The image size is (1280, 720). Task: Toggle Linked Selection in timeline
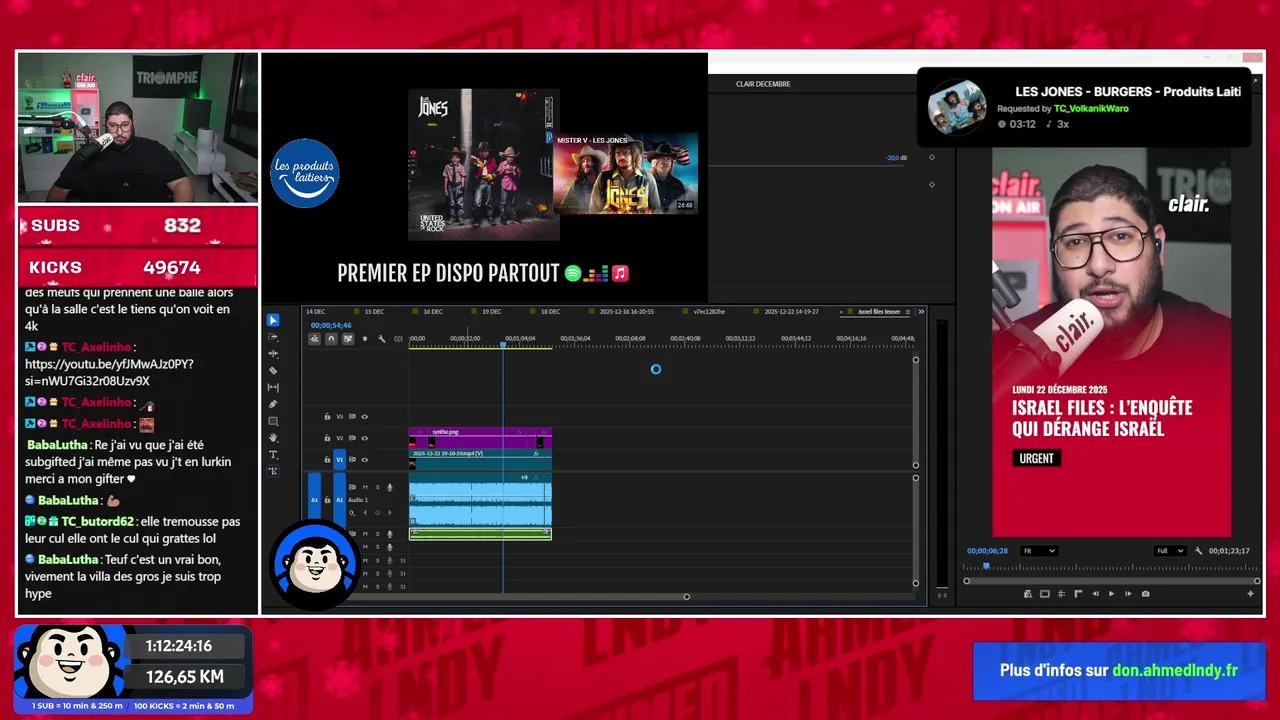tap(348, 339)
